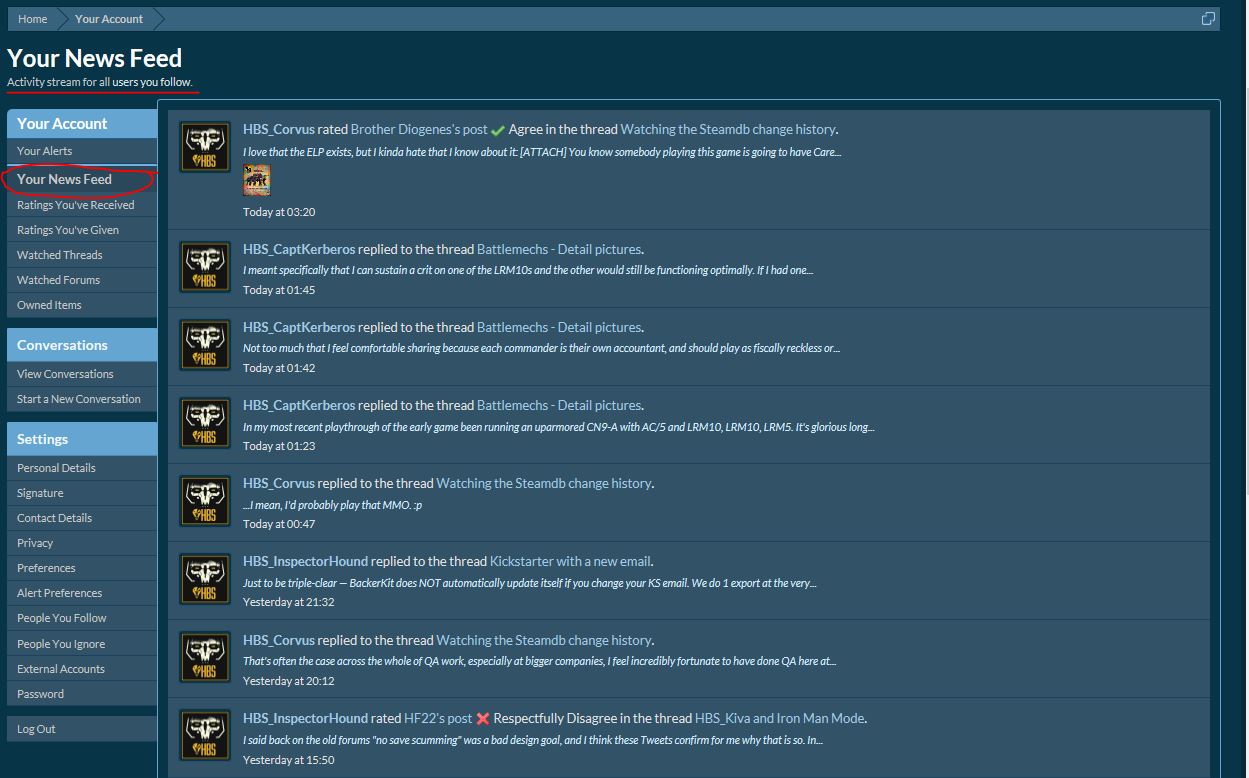Image resolution: width=1249 pixels, height=778 pixels.
Task: Go to Home in the breadcrumb
Action: 32,19
